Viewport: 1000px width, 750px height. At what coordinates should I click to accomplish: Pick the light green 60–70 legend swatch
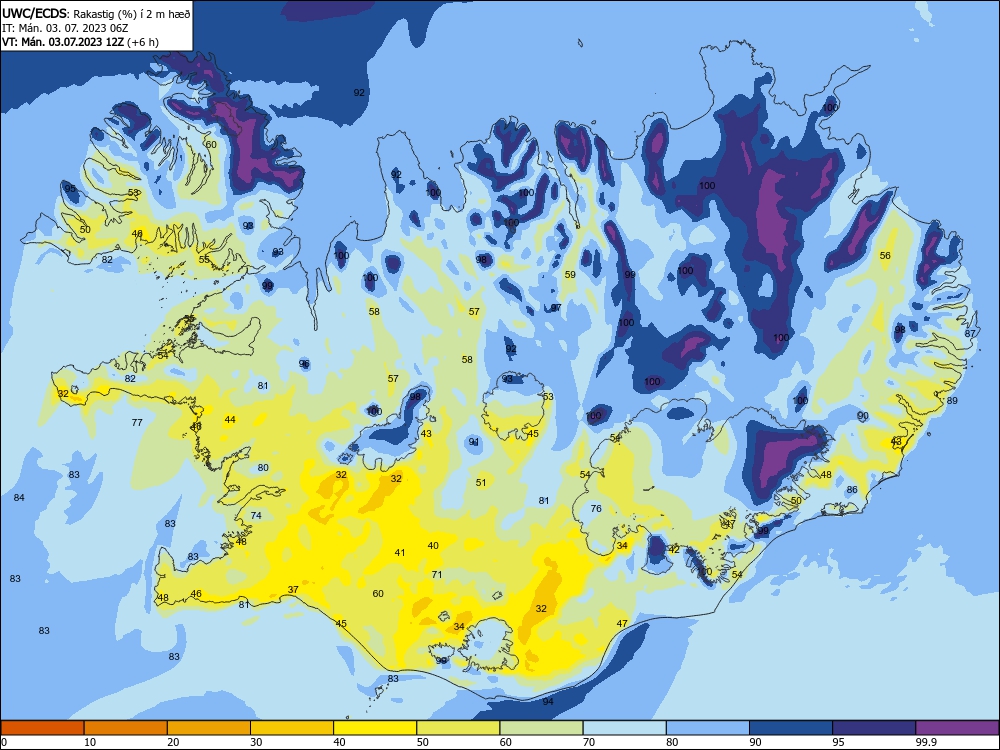coord(541,728)
